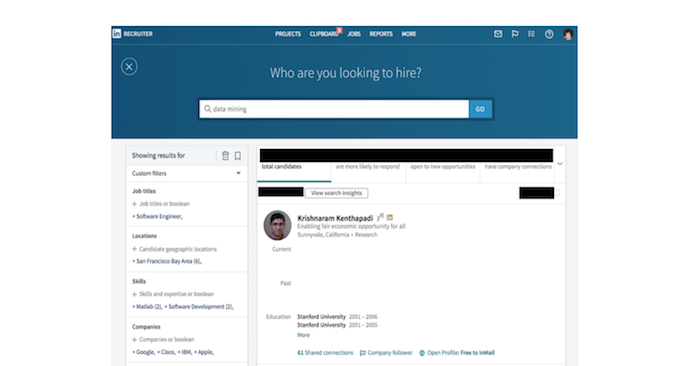Click plus icon for Job titles
Image resolution: width=700 pixels, height=366 pixels.
[134, 204]
